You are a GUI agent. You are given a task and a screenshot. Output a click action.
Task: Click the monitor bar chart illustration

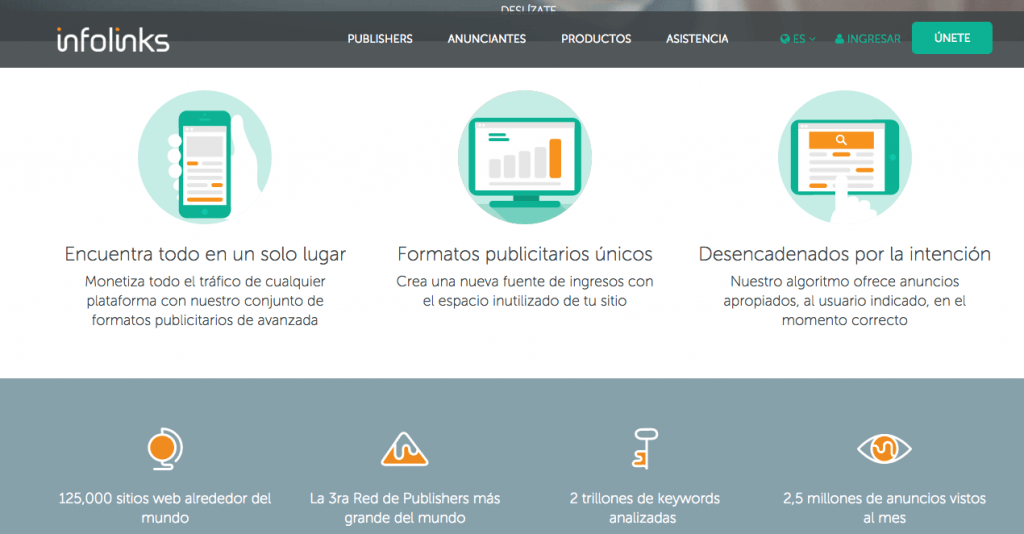[x=525, y=157]
